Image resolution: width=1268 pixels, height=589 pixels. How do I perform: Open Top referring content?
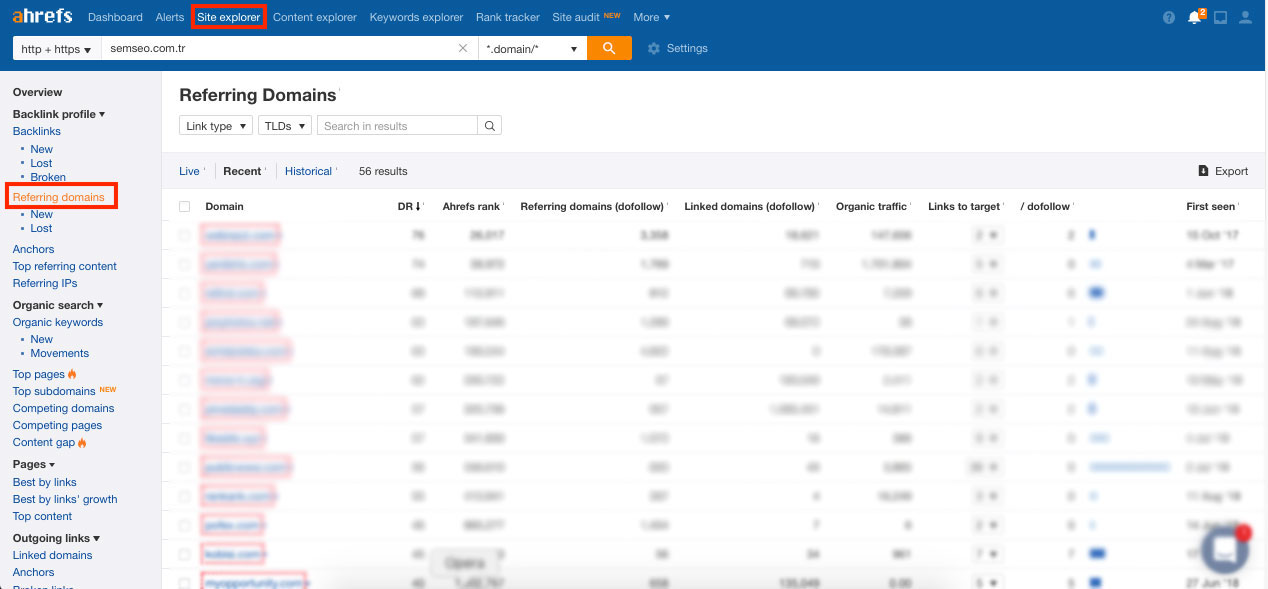click(64, 266)
